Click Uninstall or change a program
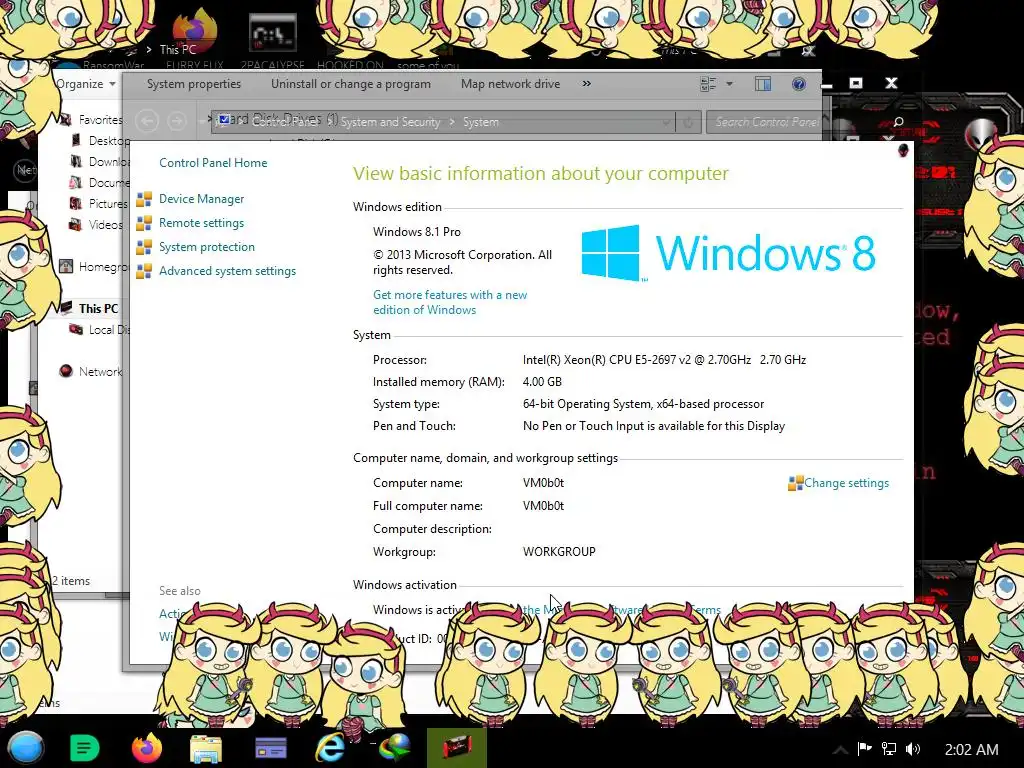 point(351,84)
